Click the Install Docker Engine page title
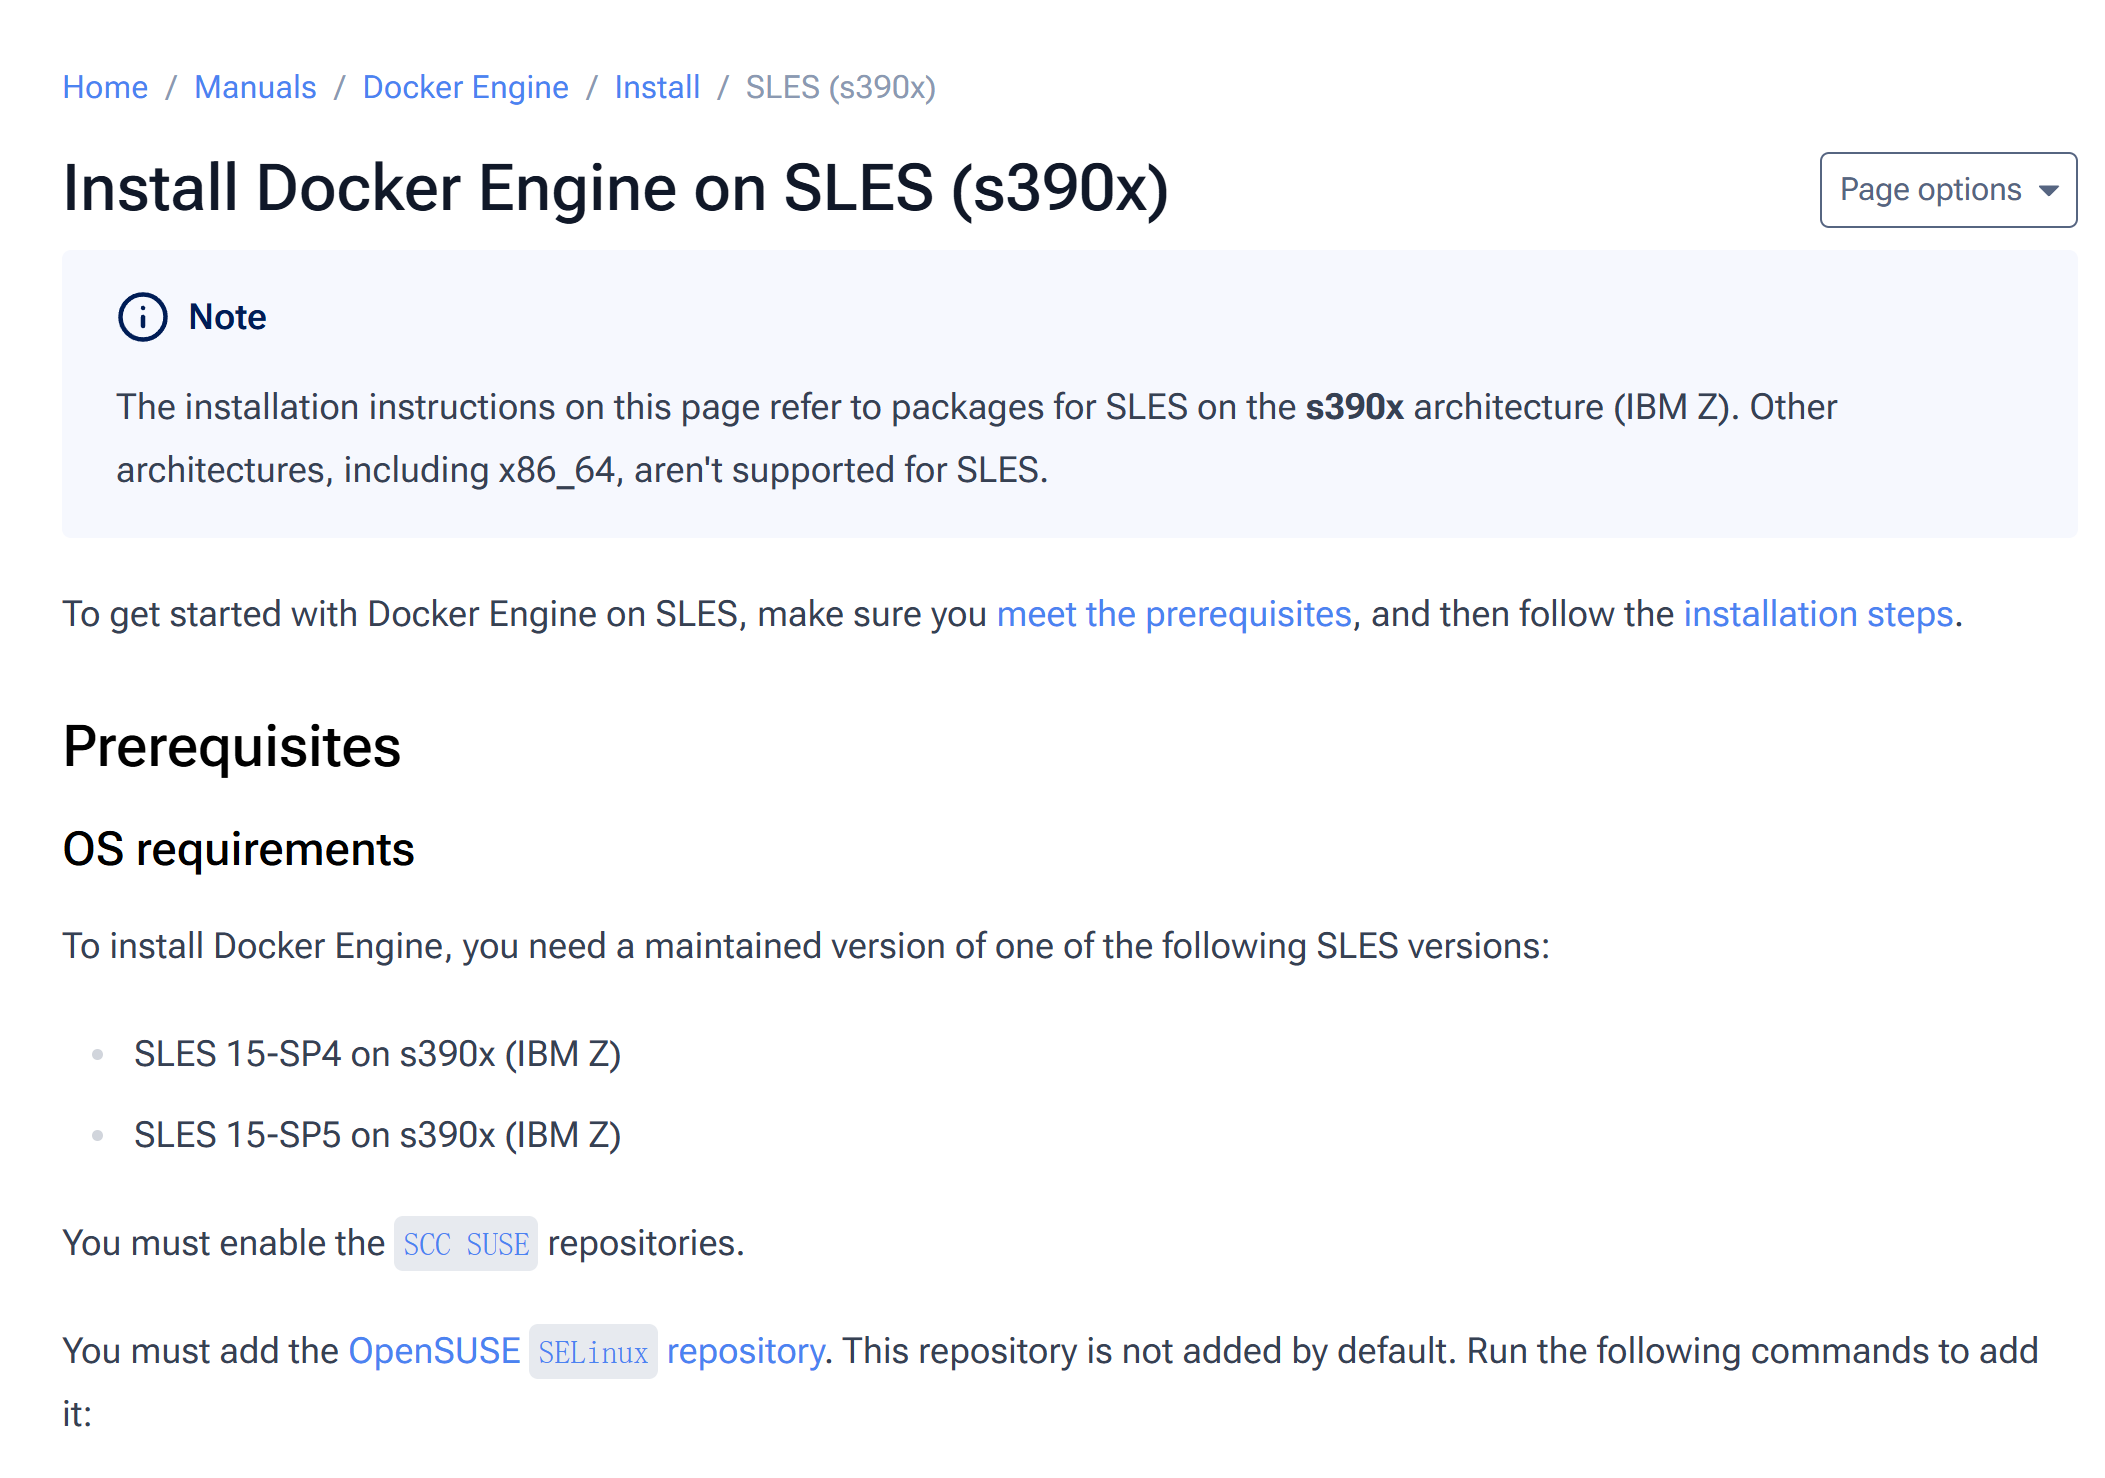This screenshot has height=1478, width=2105. pos(615,188)
